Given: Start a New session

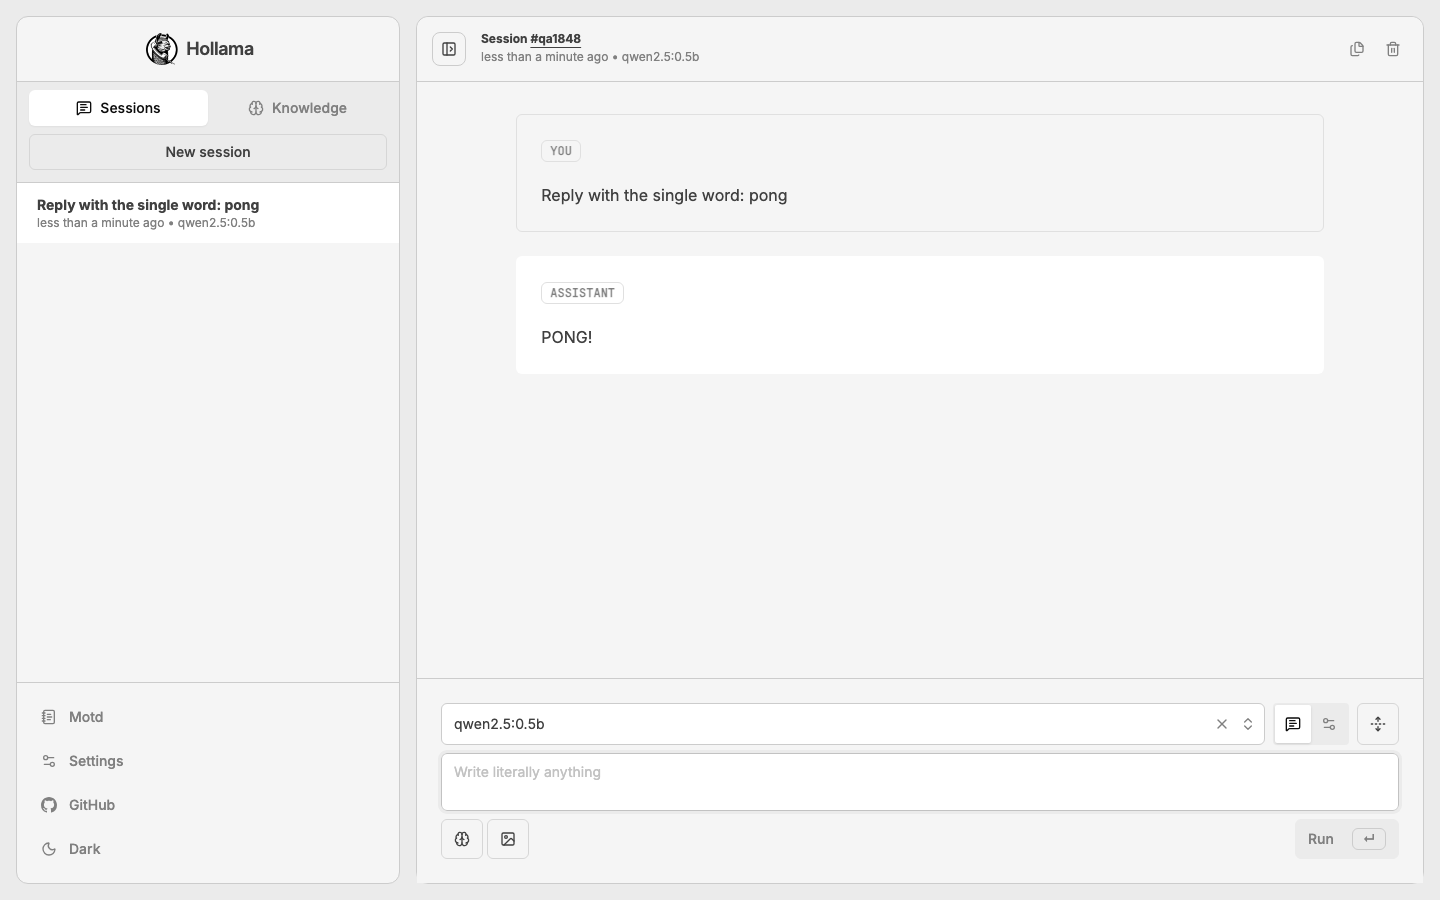Looking at the screenshot, I should tap(208, 152).
